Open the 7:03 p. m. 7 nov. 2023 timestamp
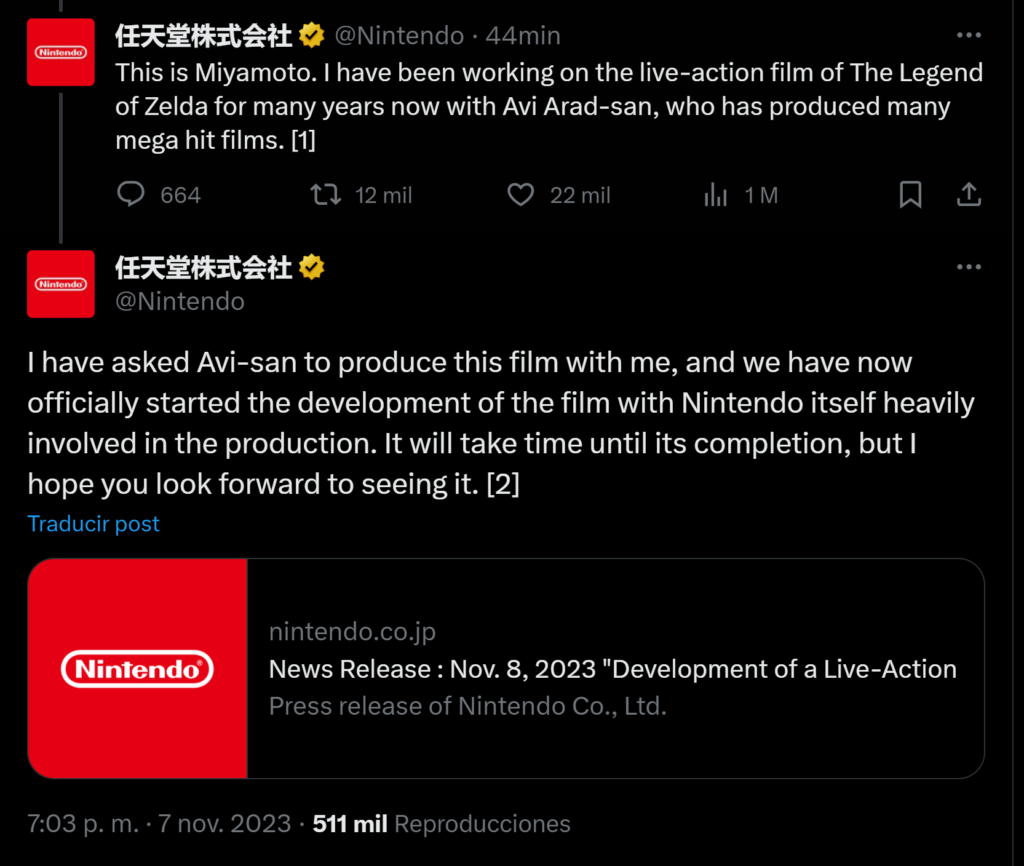Screen dimensions: 1024x866 coord(159,824)
